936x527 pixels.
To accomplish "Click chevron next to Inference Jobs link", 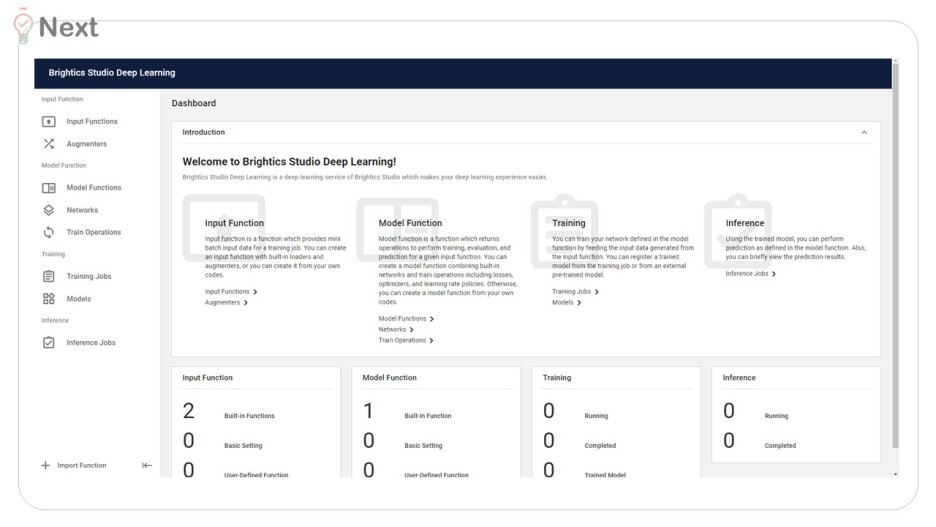I will coord(774,274).
